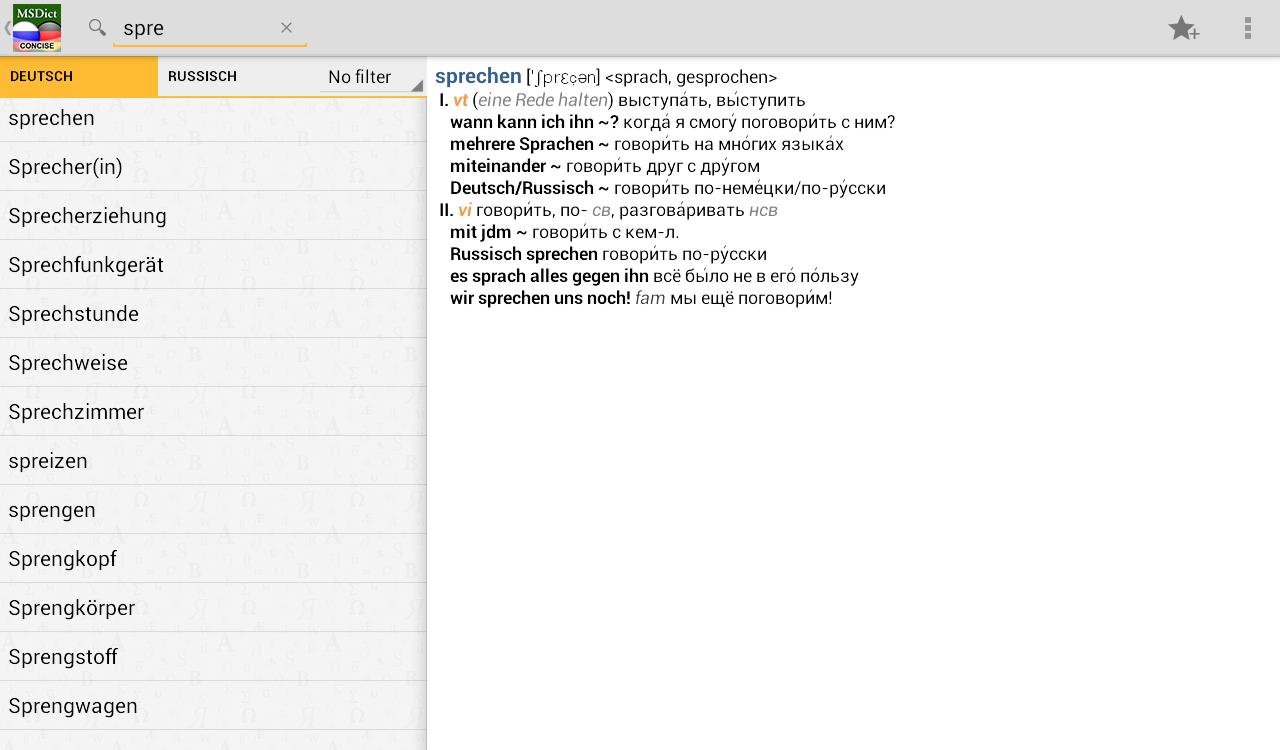Select "Sprengwagen" in the word list
Viewport: 1280px width, 750px height.
pyautogui.click(x=213, y=706)
